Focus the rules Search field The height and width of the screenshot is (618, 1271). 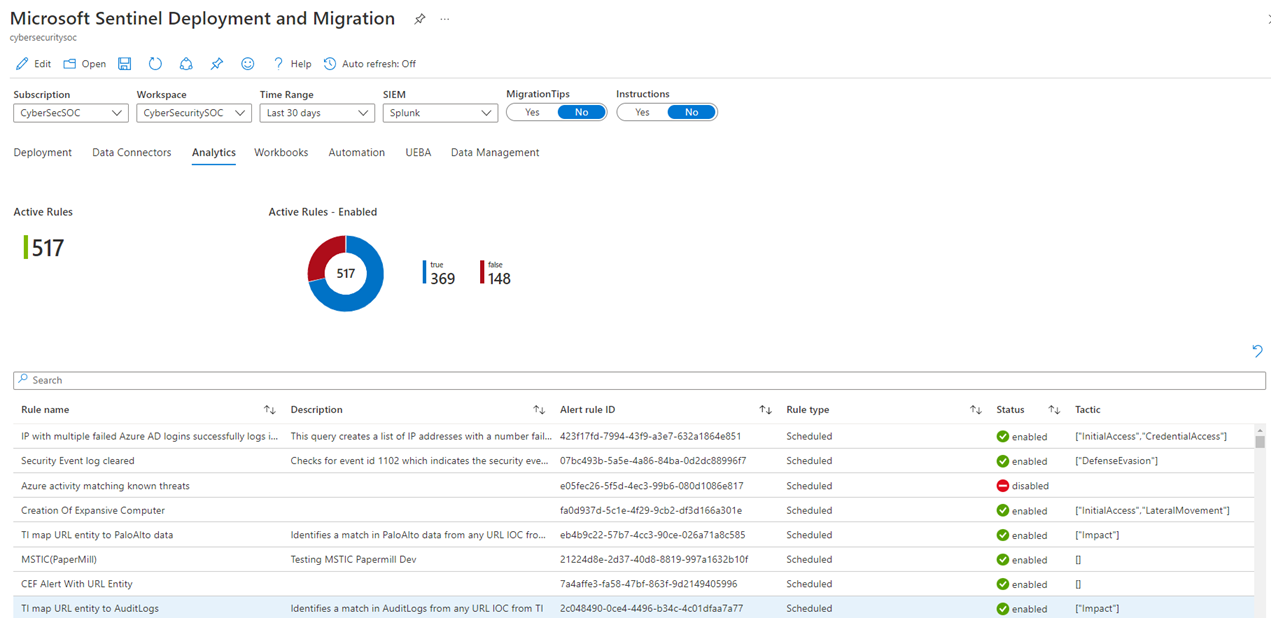click(639, 380)
